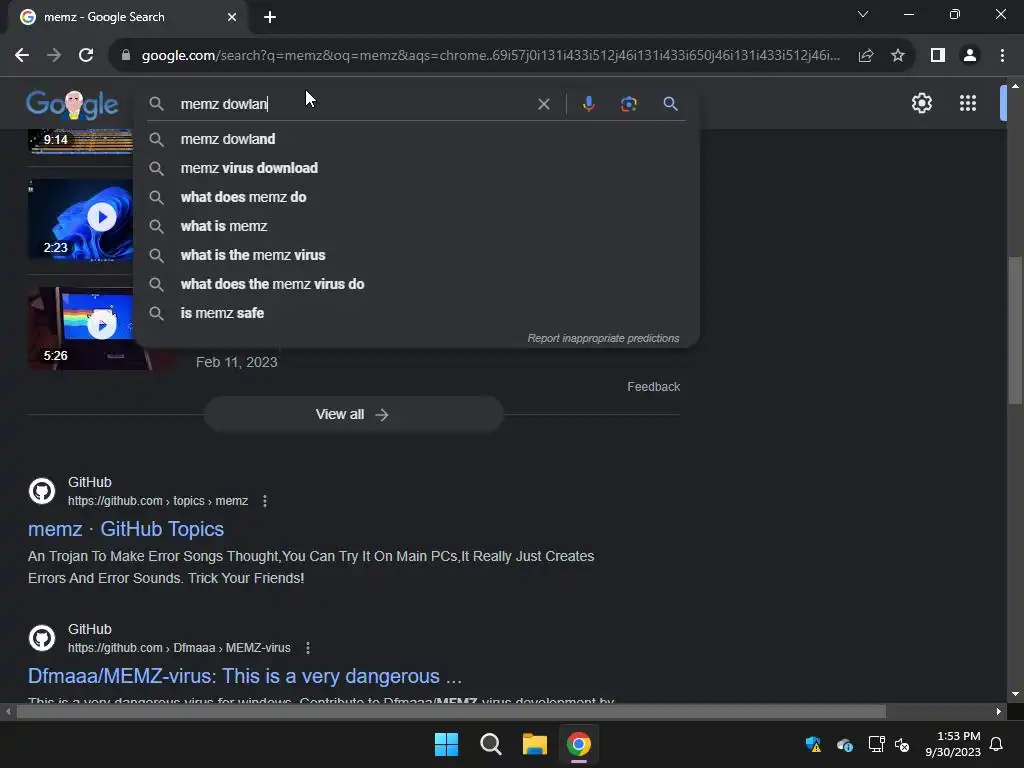Image resolution: width=1024 pixels, height=768 pixels.
Task: Open the Chrome three-dot menu
Action: coord(1002,56)
